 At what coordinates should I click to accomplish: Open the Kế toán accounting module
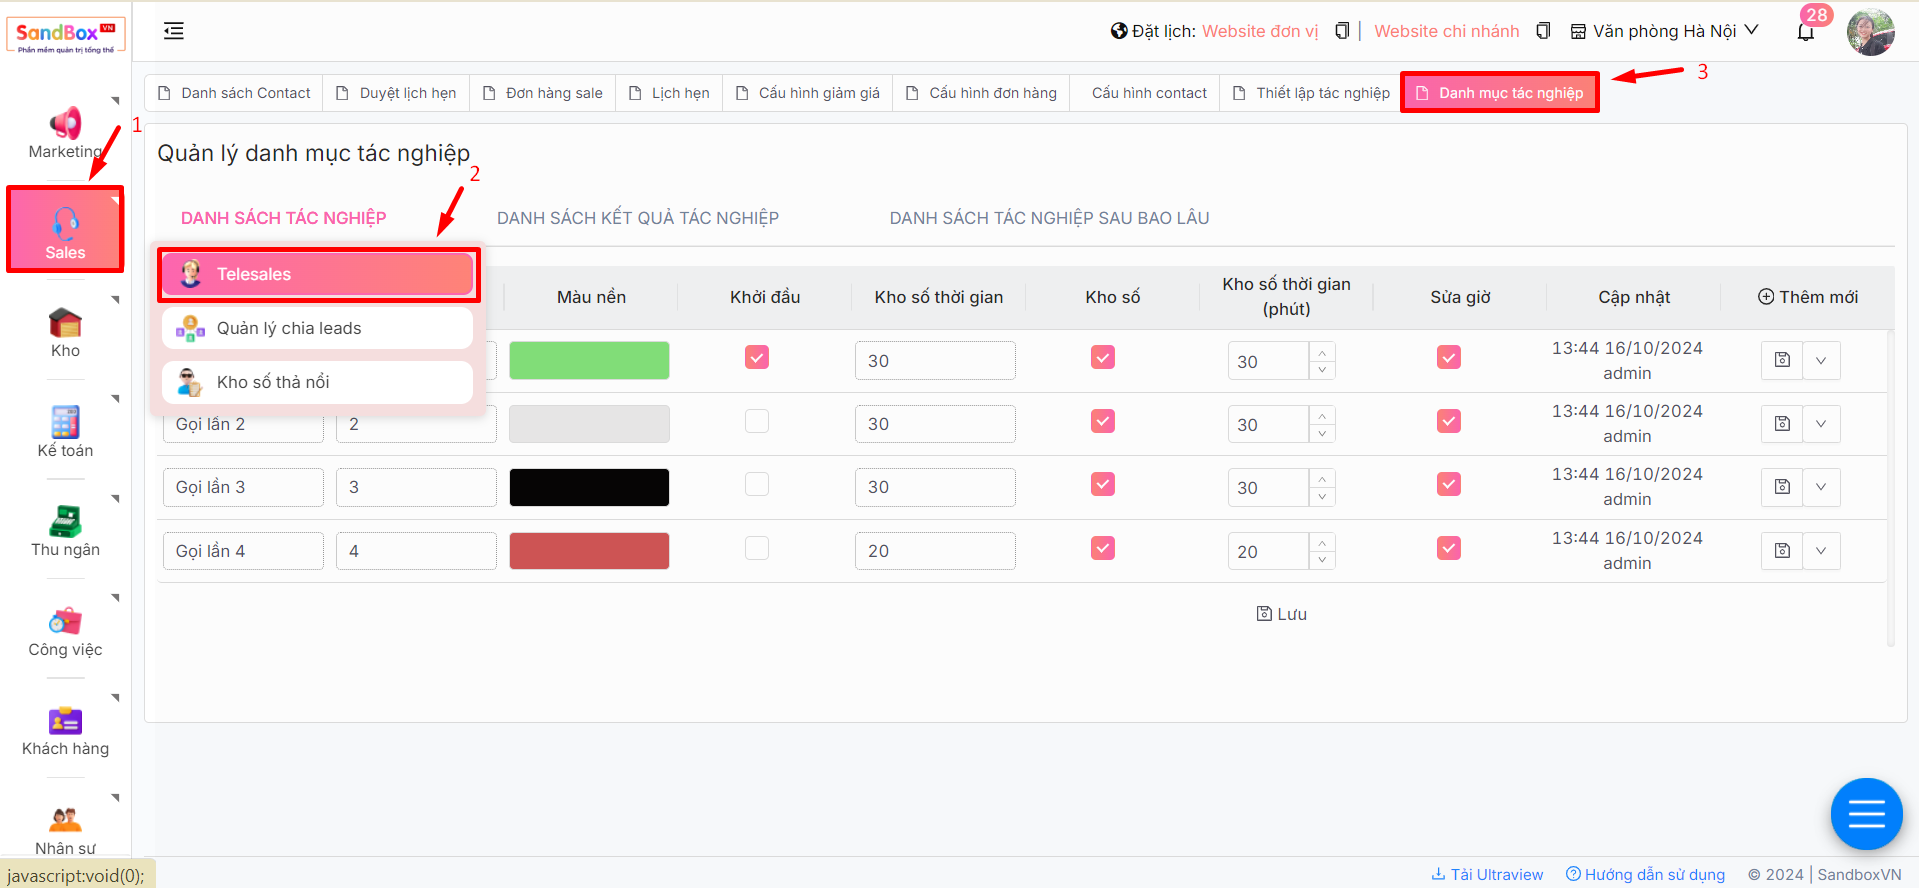pyautogui.click(x=65, y=423)
